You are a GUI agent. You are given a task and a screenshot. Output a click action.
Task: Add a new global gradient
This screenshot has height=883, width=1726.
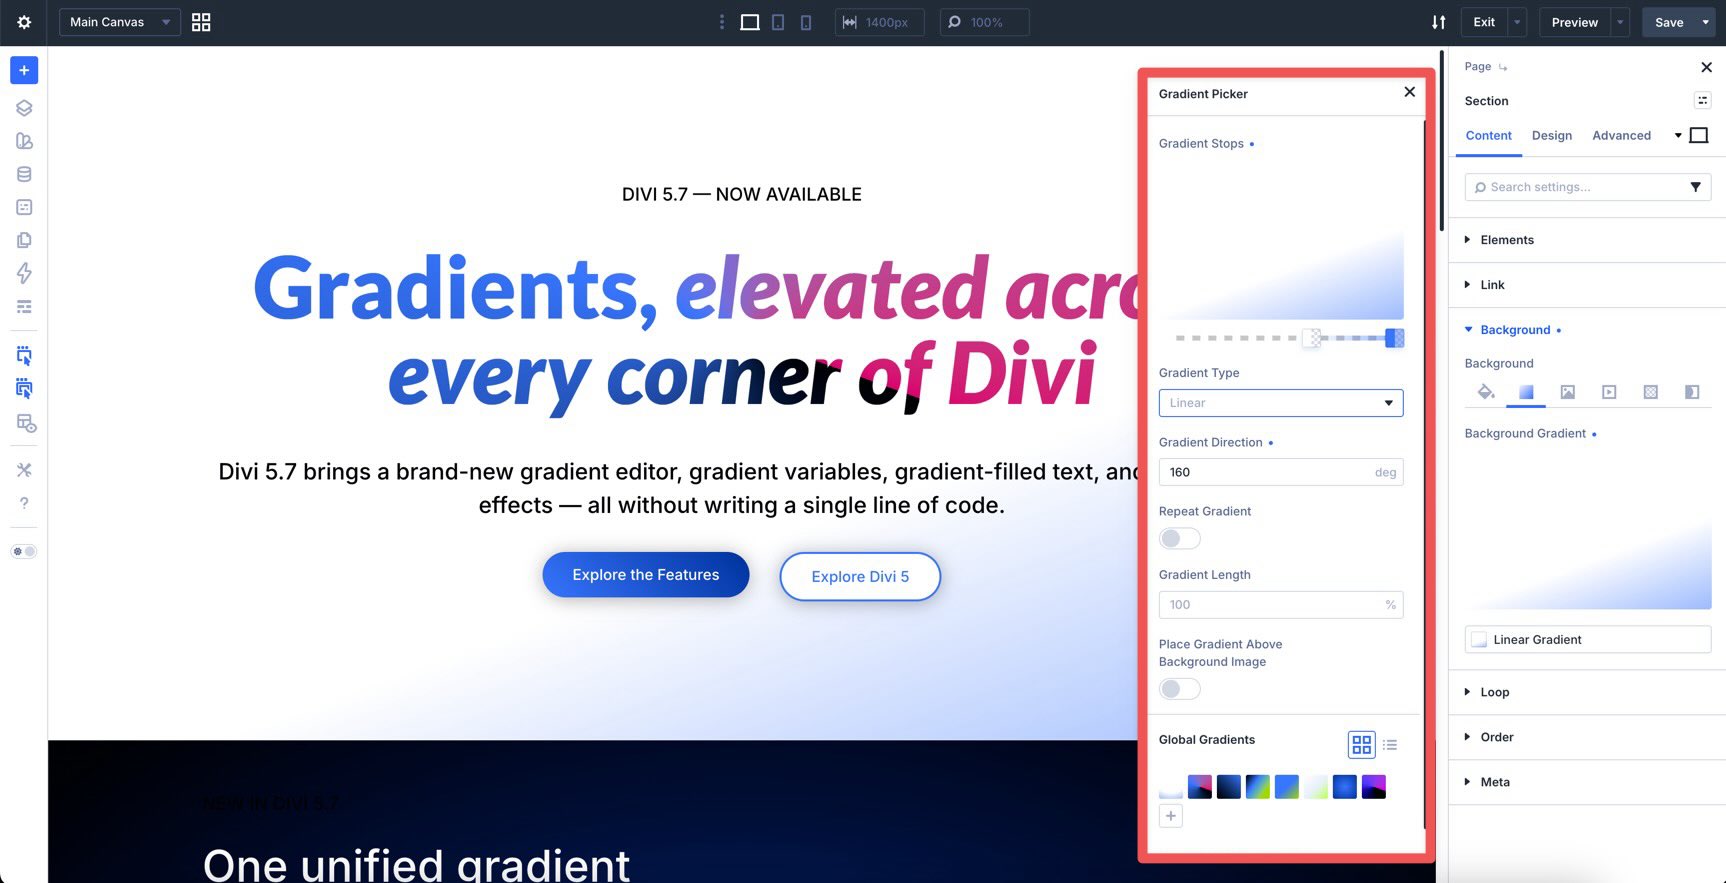tap(1171, 816)
